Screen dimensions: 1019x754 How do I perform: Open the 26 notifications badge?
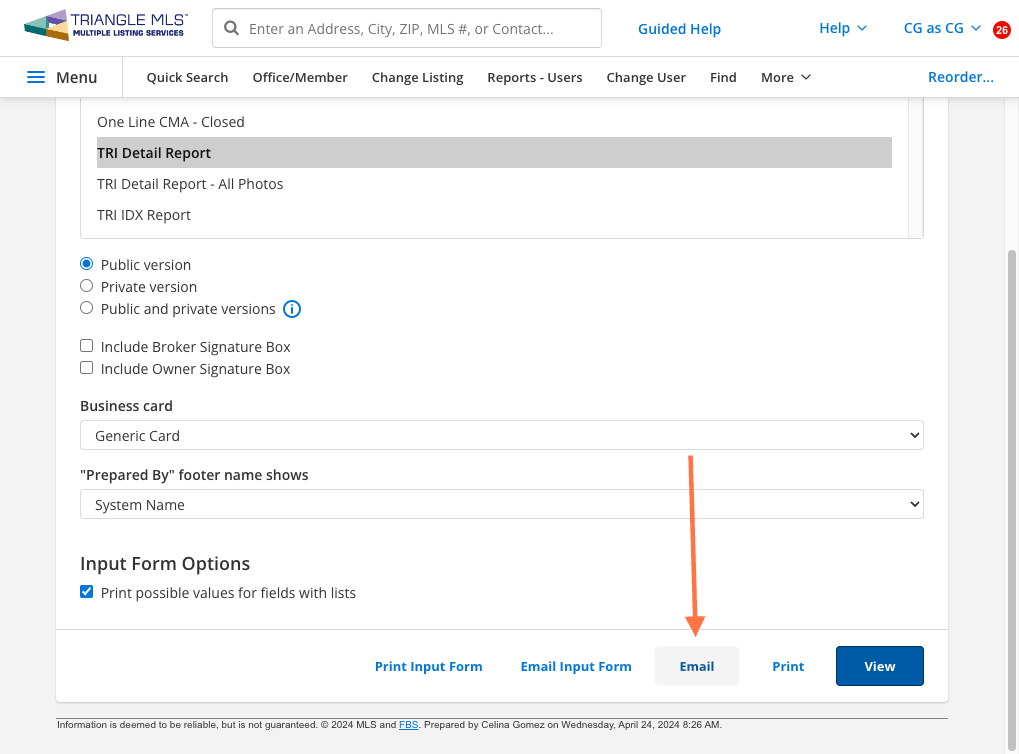tap(1001, 30)
